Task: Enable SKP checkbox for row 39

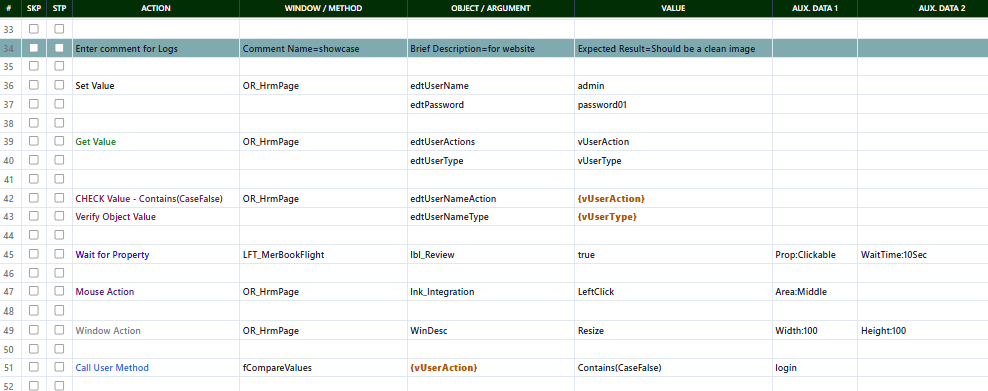Action: tap(34, 142)
